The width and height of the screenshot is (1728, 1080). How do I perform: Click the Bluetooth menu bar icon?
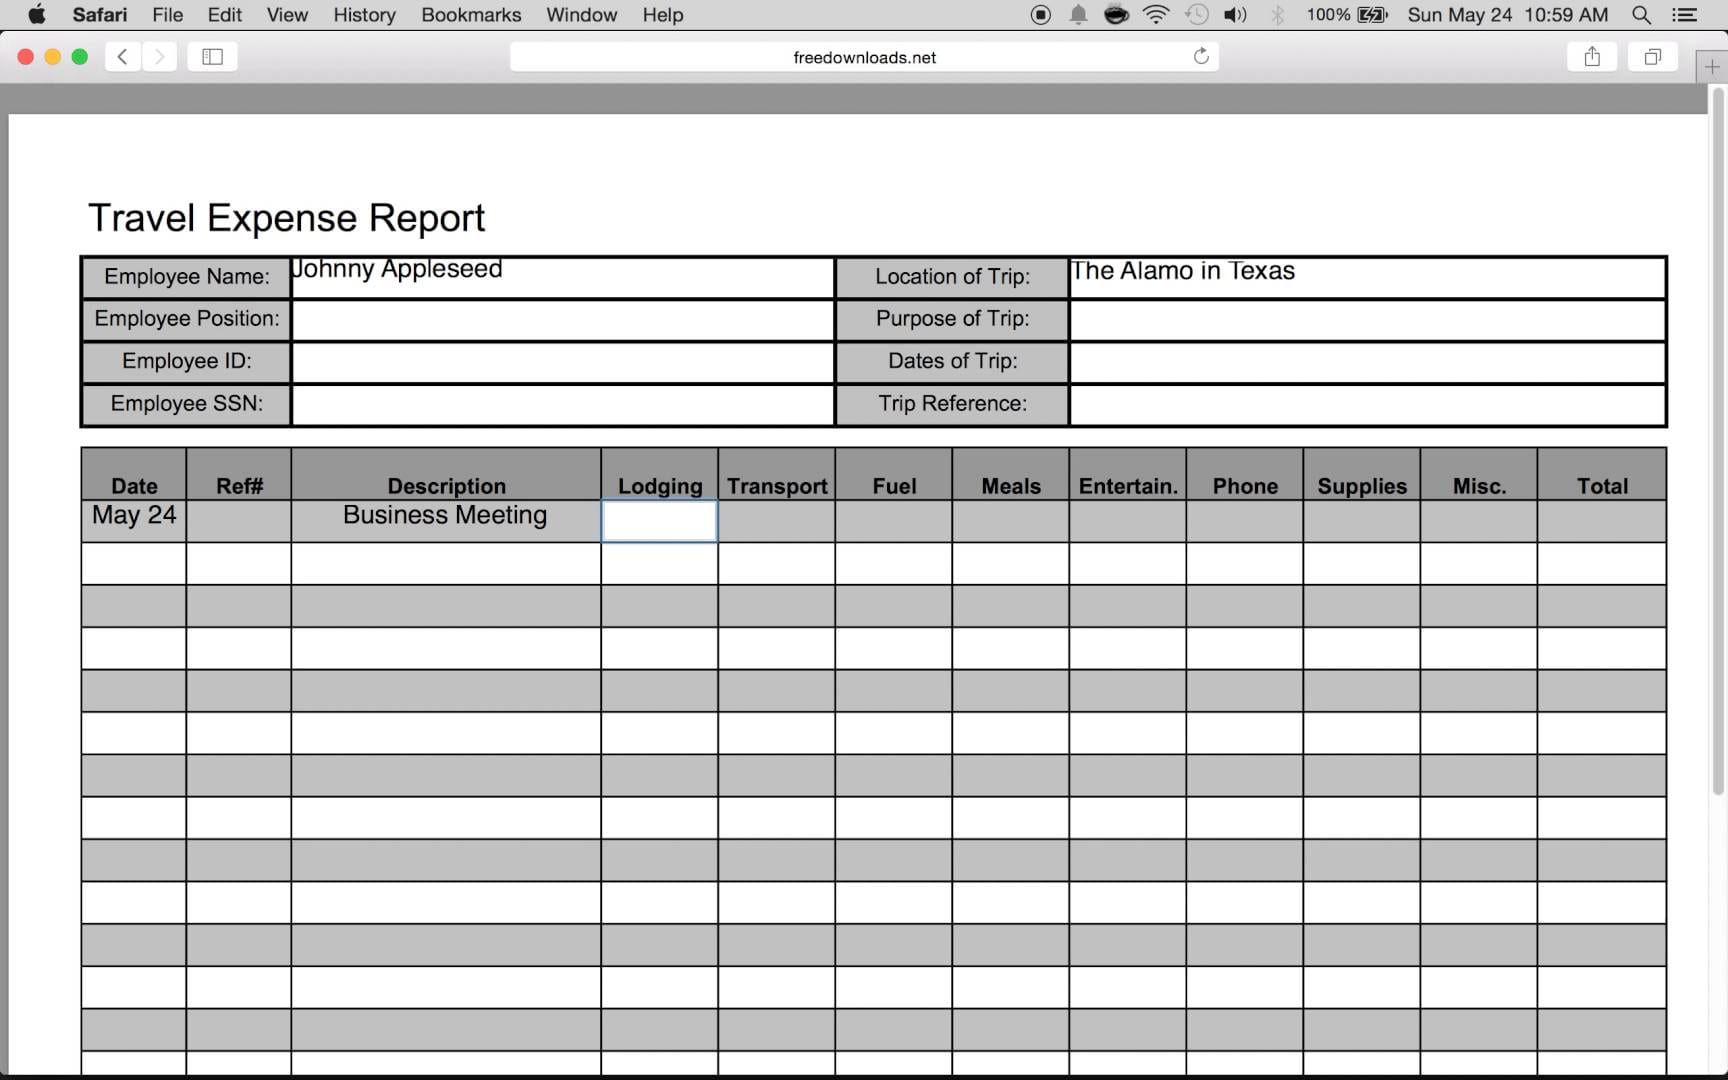click(x=1277, y=15)
